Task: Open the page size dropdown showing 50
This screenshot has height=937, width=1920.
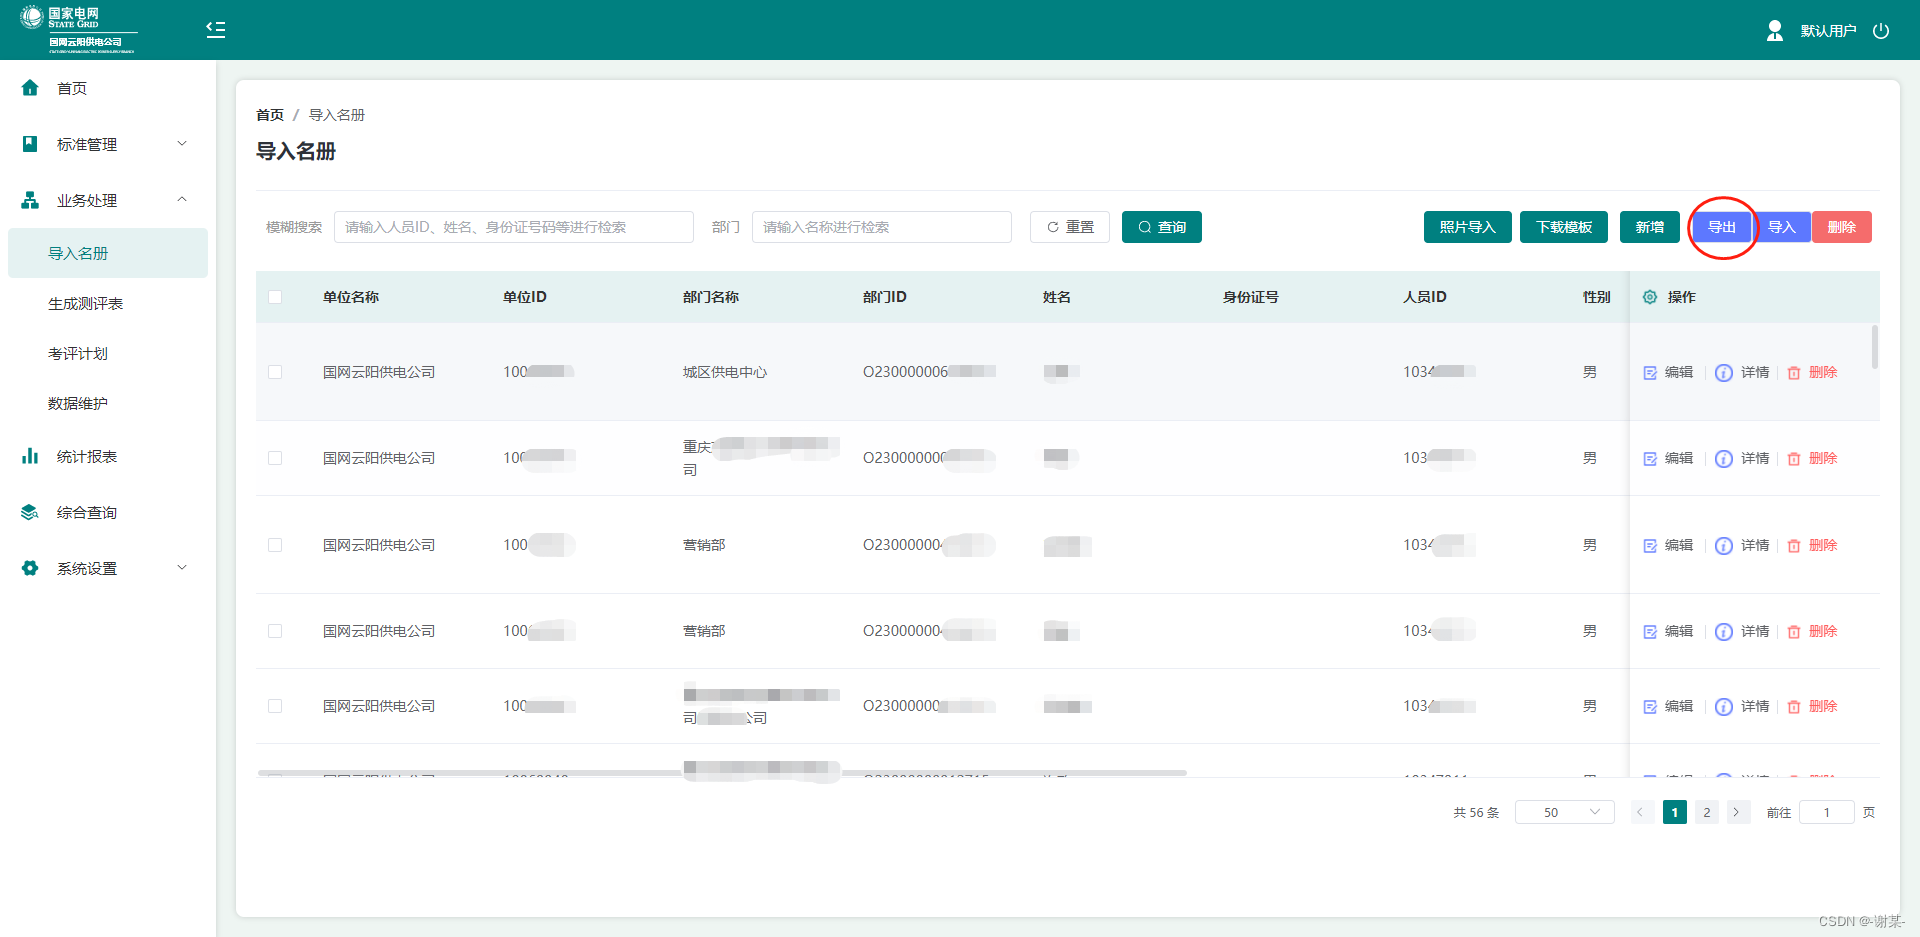Action: click(1563, 812)
